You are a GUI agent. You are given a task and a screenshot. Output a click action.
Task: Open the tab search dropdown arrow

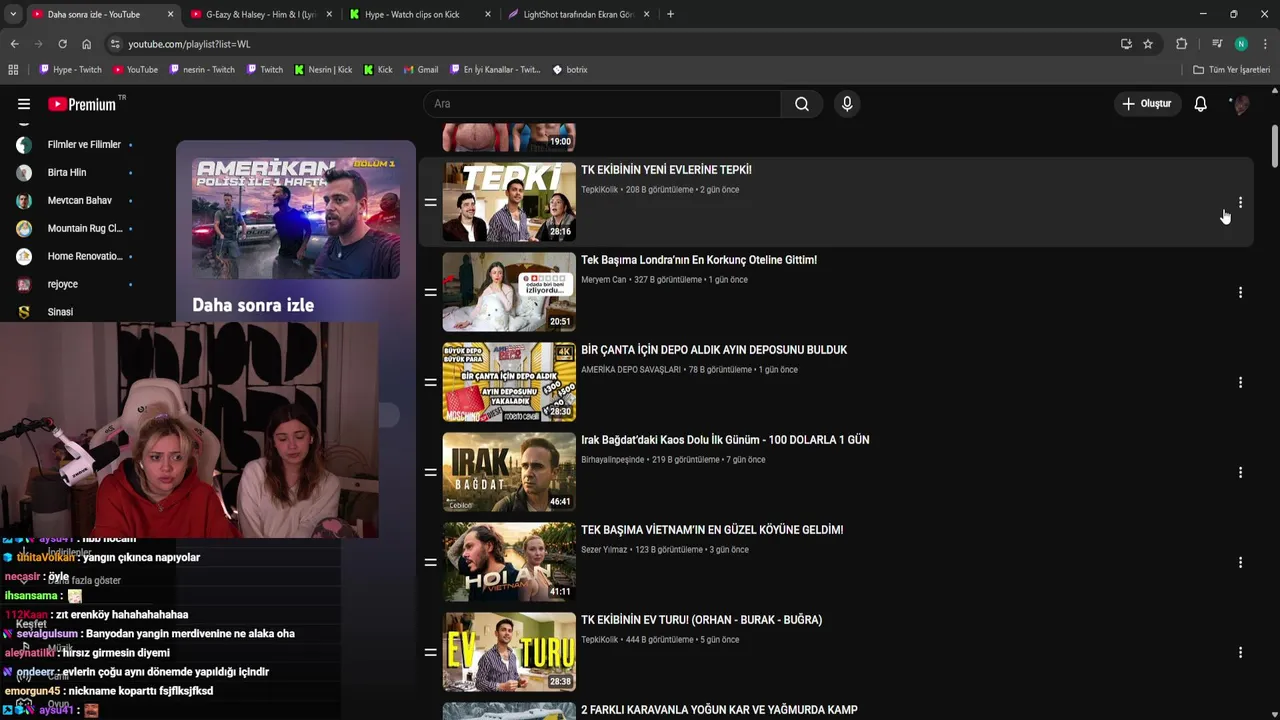[x=12, y=14]
